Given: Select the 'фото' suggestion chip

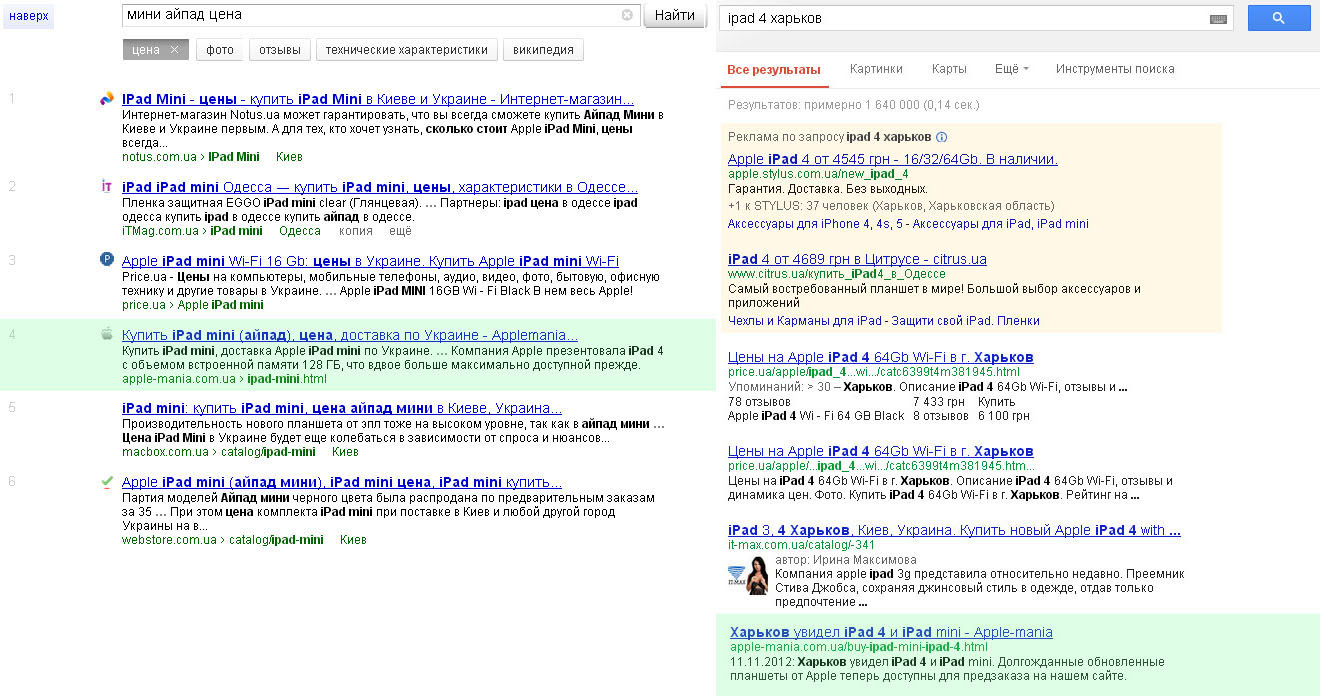Looking at the screenshot, I should 220,50.
